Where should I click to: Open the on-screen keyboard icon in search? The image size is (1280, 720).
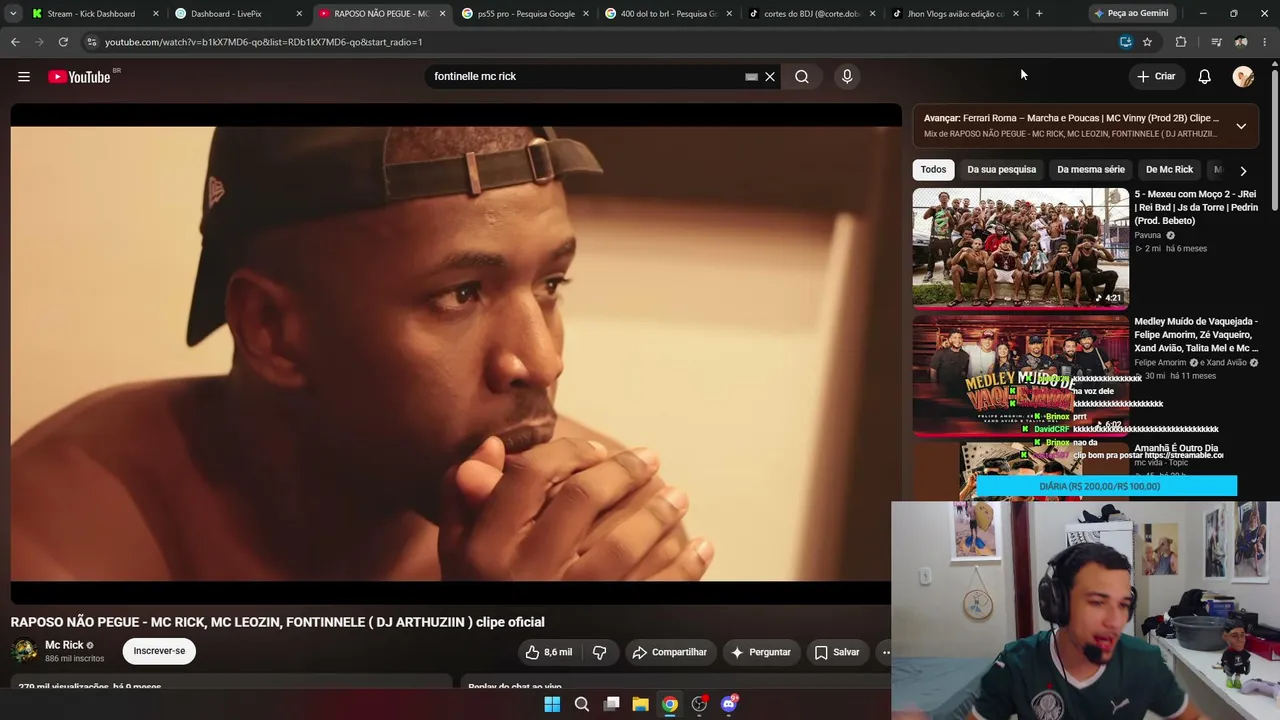pyautogui.click(x=751, y=77)
